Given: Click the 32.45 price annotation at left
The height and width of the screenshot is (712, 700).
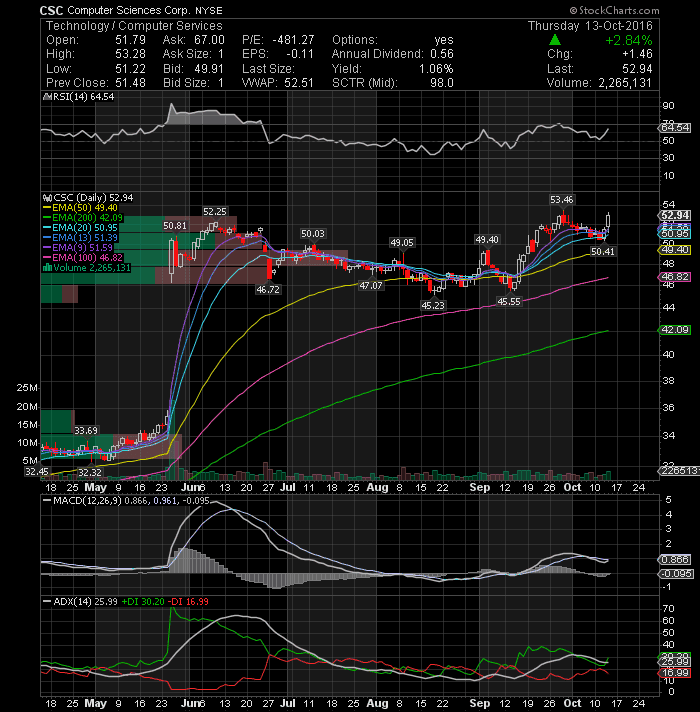Looking at the screenshot, I should tap(37, 472).
